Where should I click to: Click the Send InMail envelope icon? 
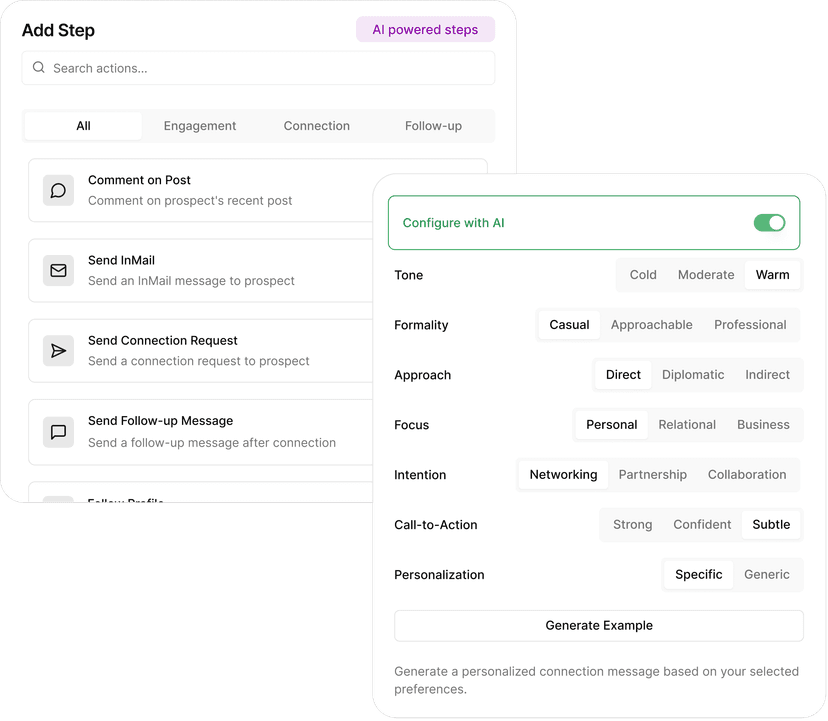tap(58, 270)
